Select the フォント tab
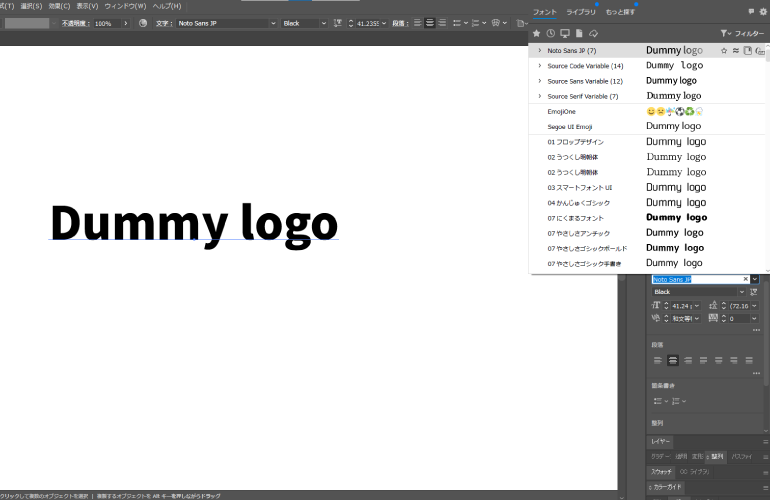The image size is (770, 500). coord(545,12)
